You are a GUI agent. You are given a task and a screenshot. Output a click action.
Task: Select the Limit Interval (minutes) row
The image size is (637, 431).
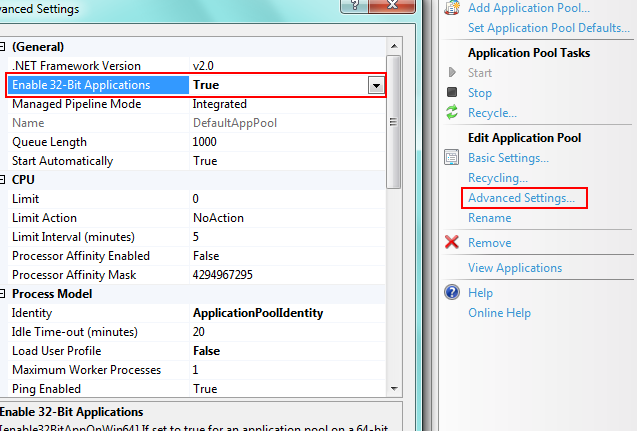click(x=197, y=237)
